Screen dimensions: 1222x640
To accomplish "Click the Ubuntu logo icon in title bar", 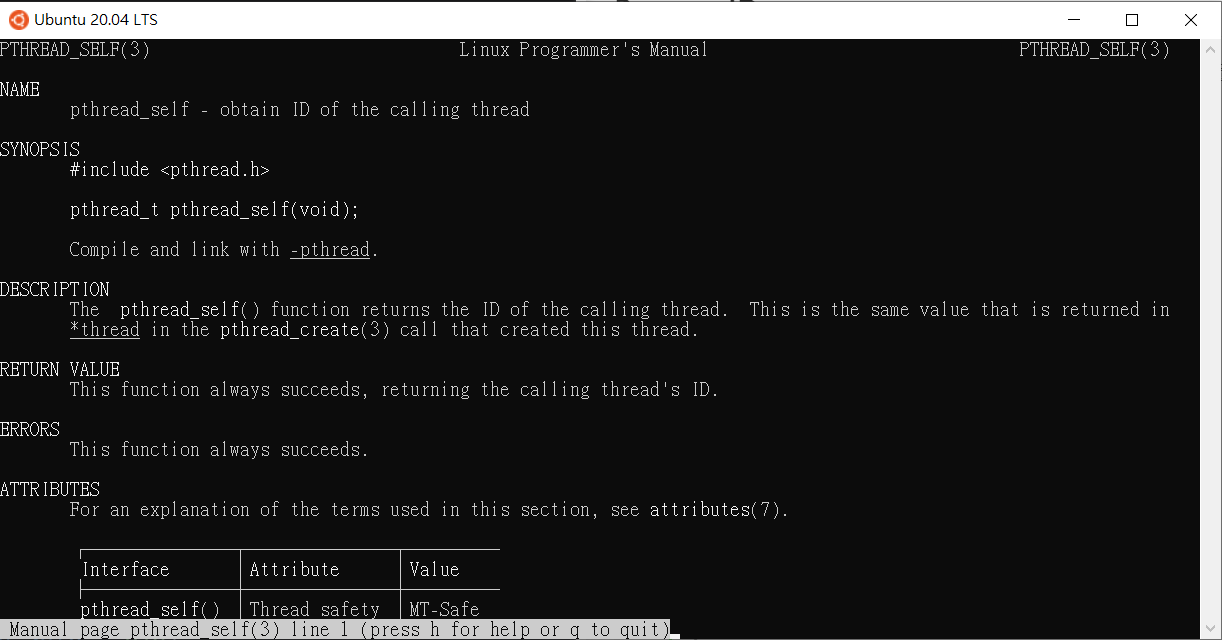I will pos(19,19).
